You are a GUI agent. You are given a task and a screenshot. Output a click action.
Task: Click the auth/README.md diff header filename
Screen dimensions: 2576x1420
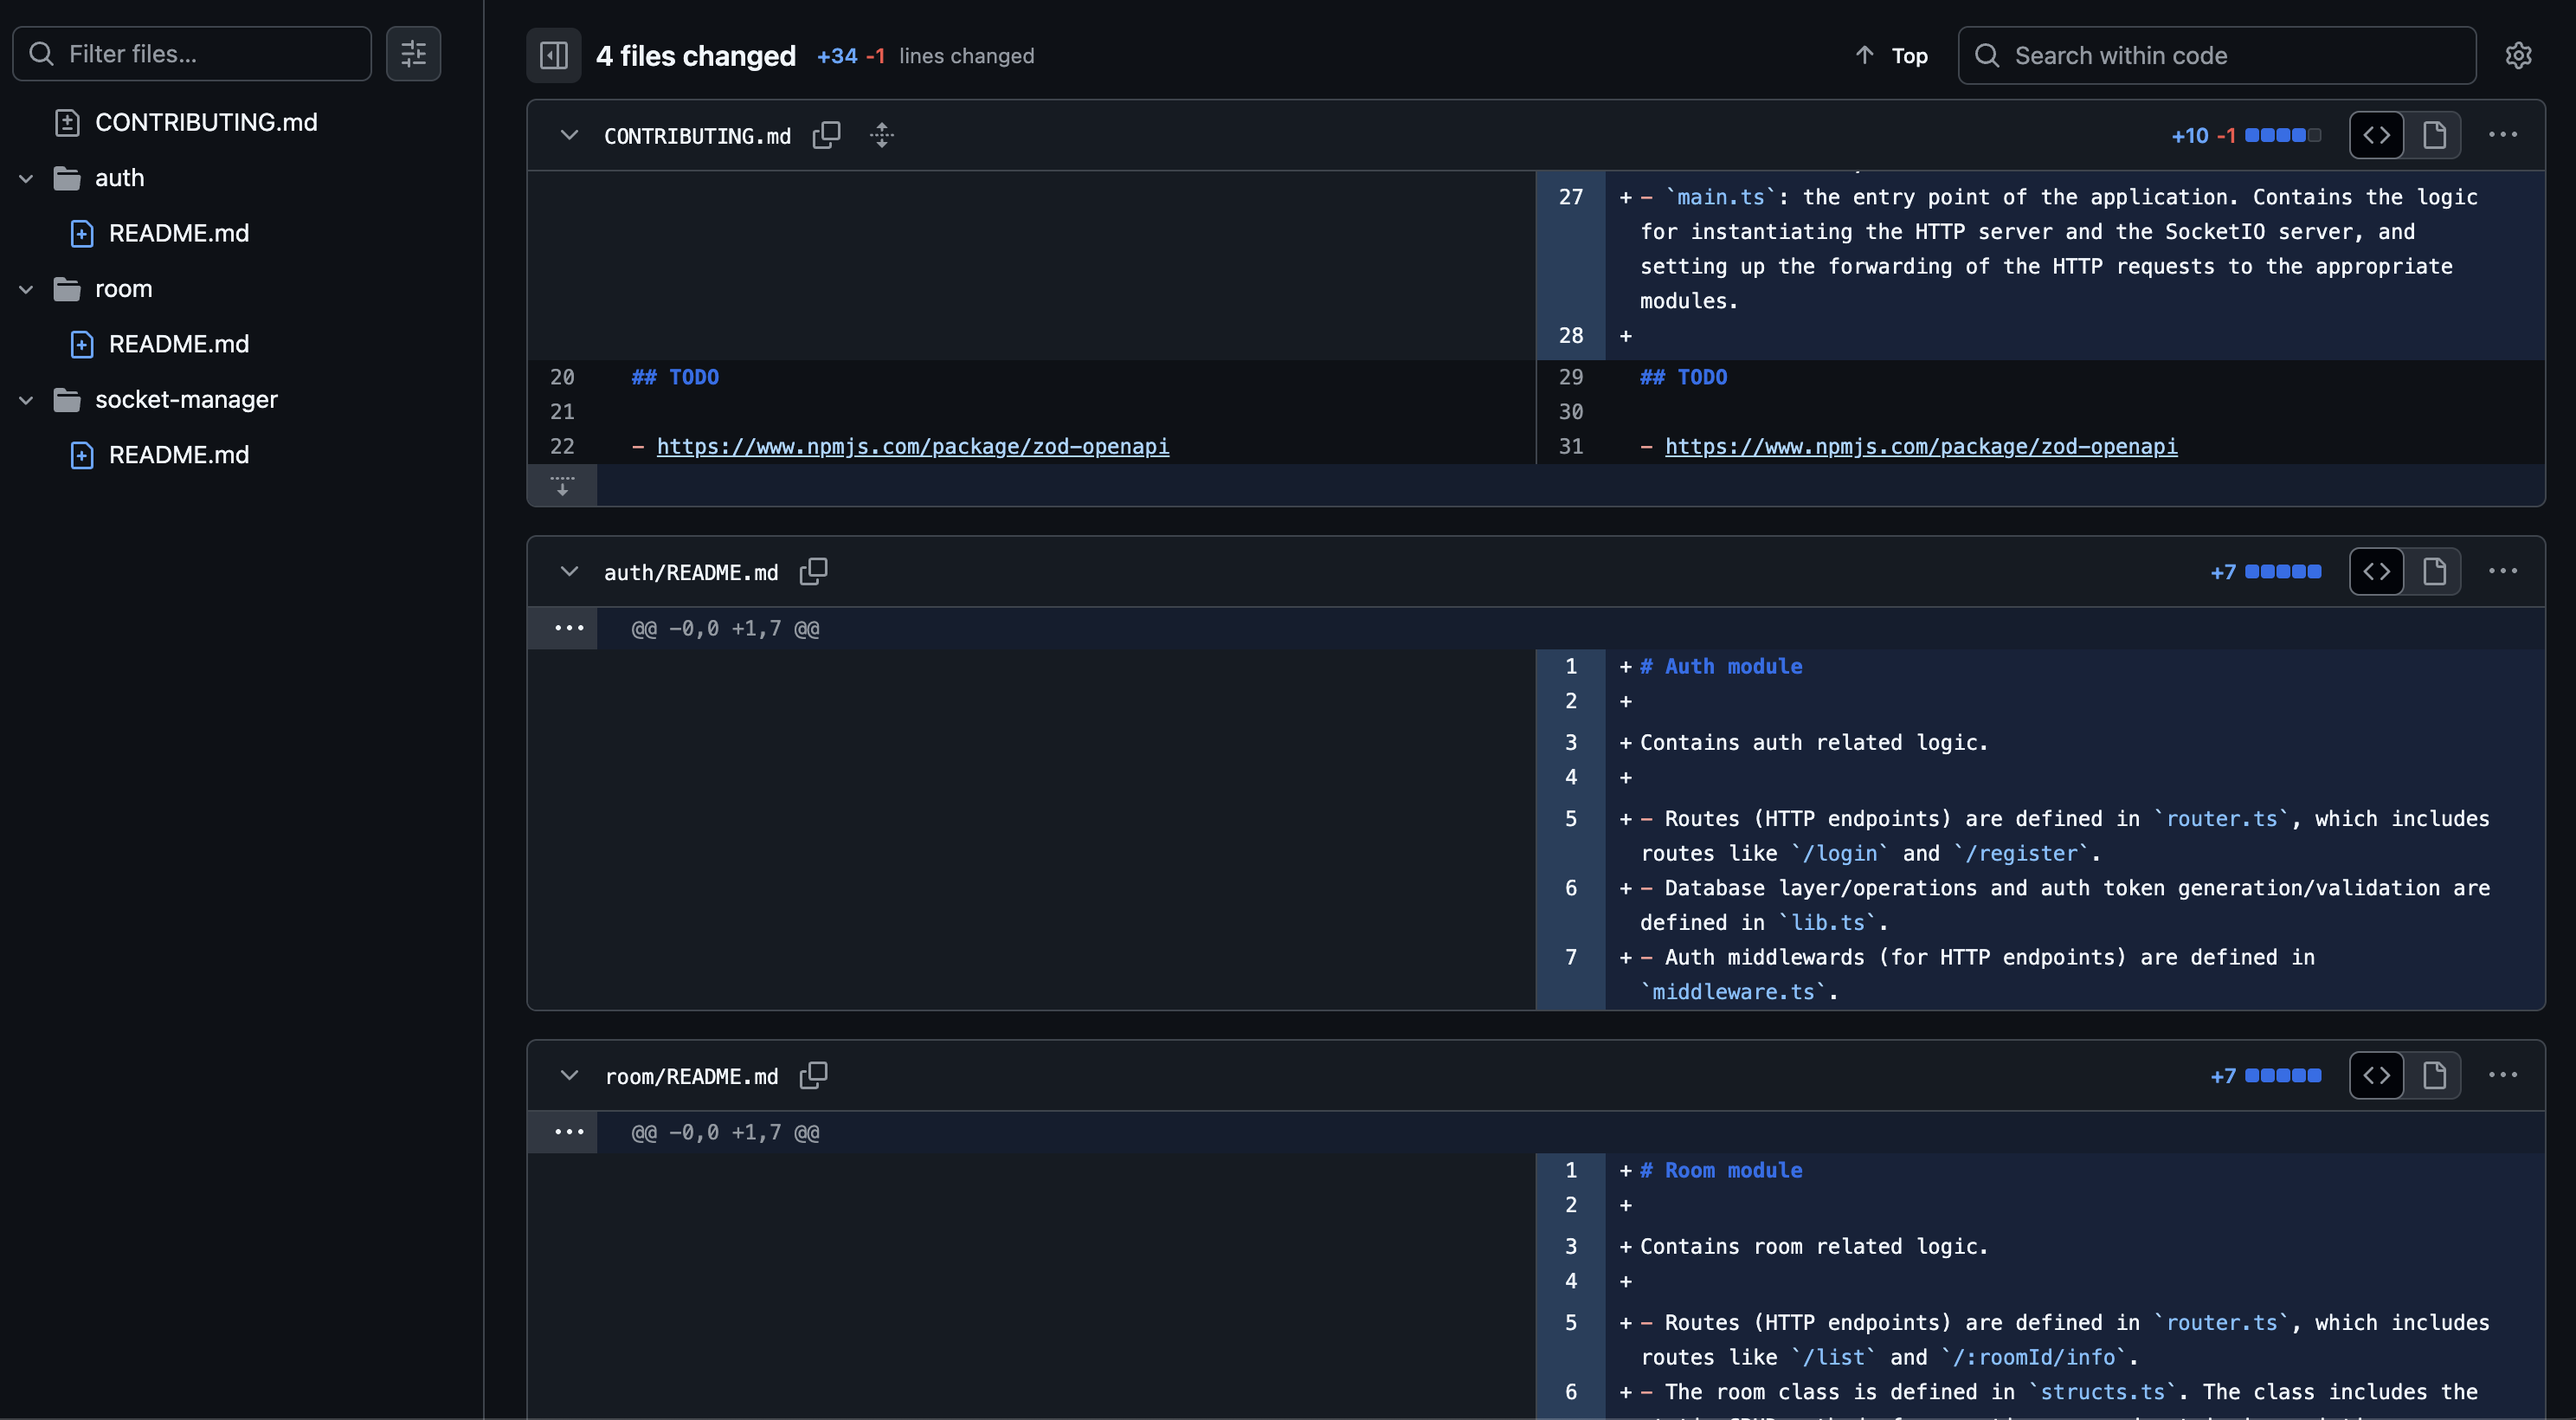click(691, 572)
